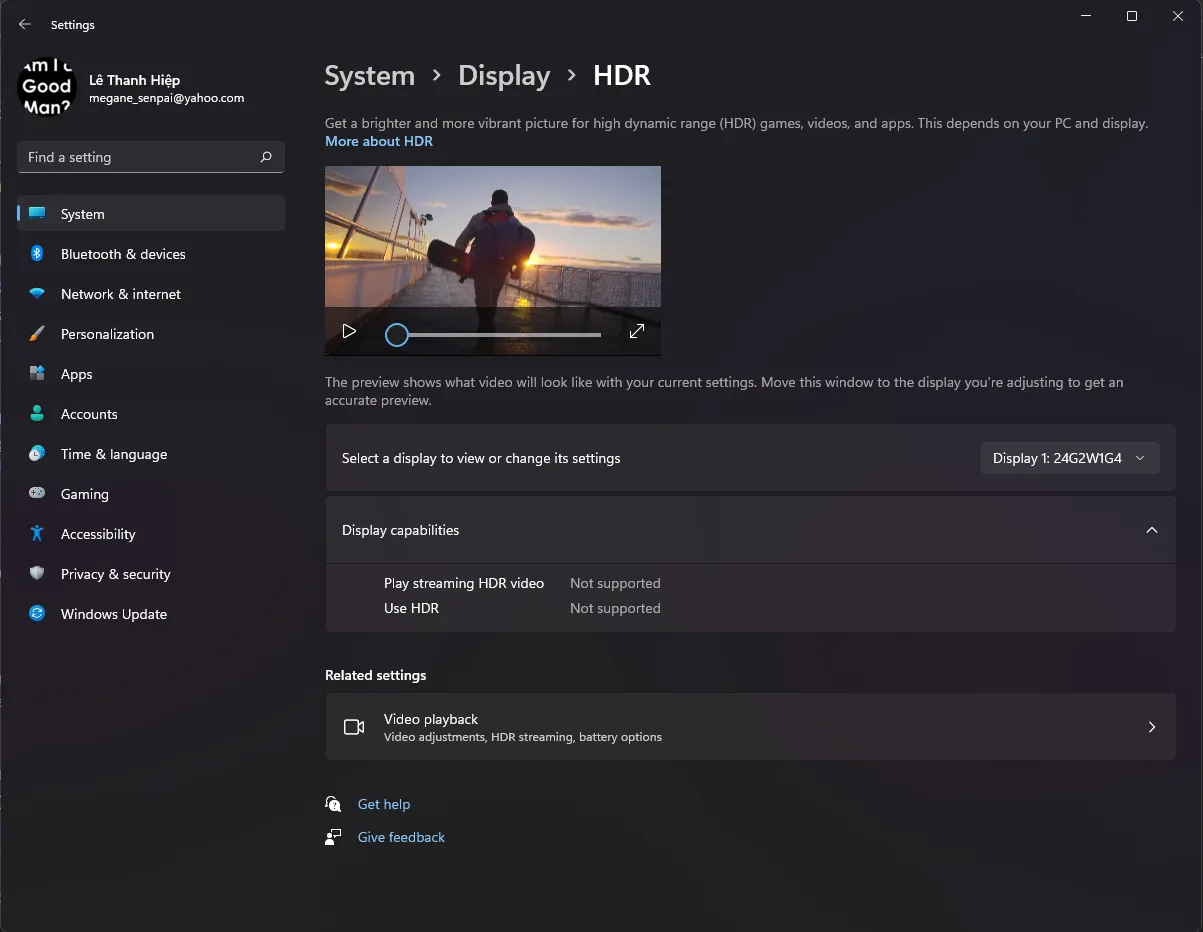Select the Bluetooth & devices icon

click(x=37, y=254)
